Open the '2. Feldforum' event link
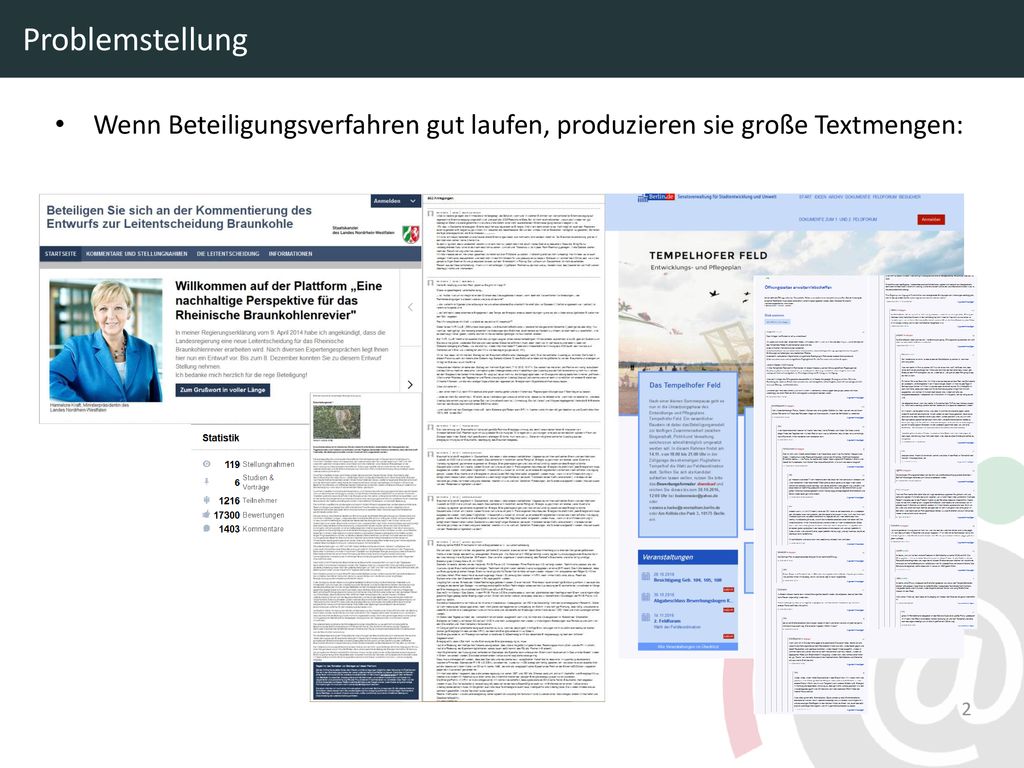Screen dimensions: 1024x768 [x=666, y=621]
